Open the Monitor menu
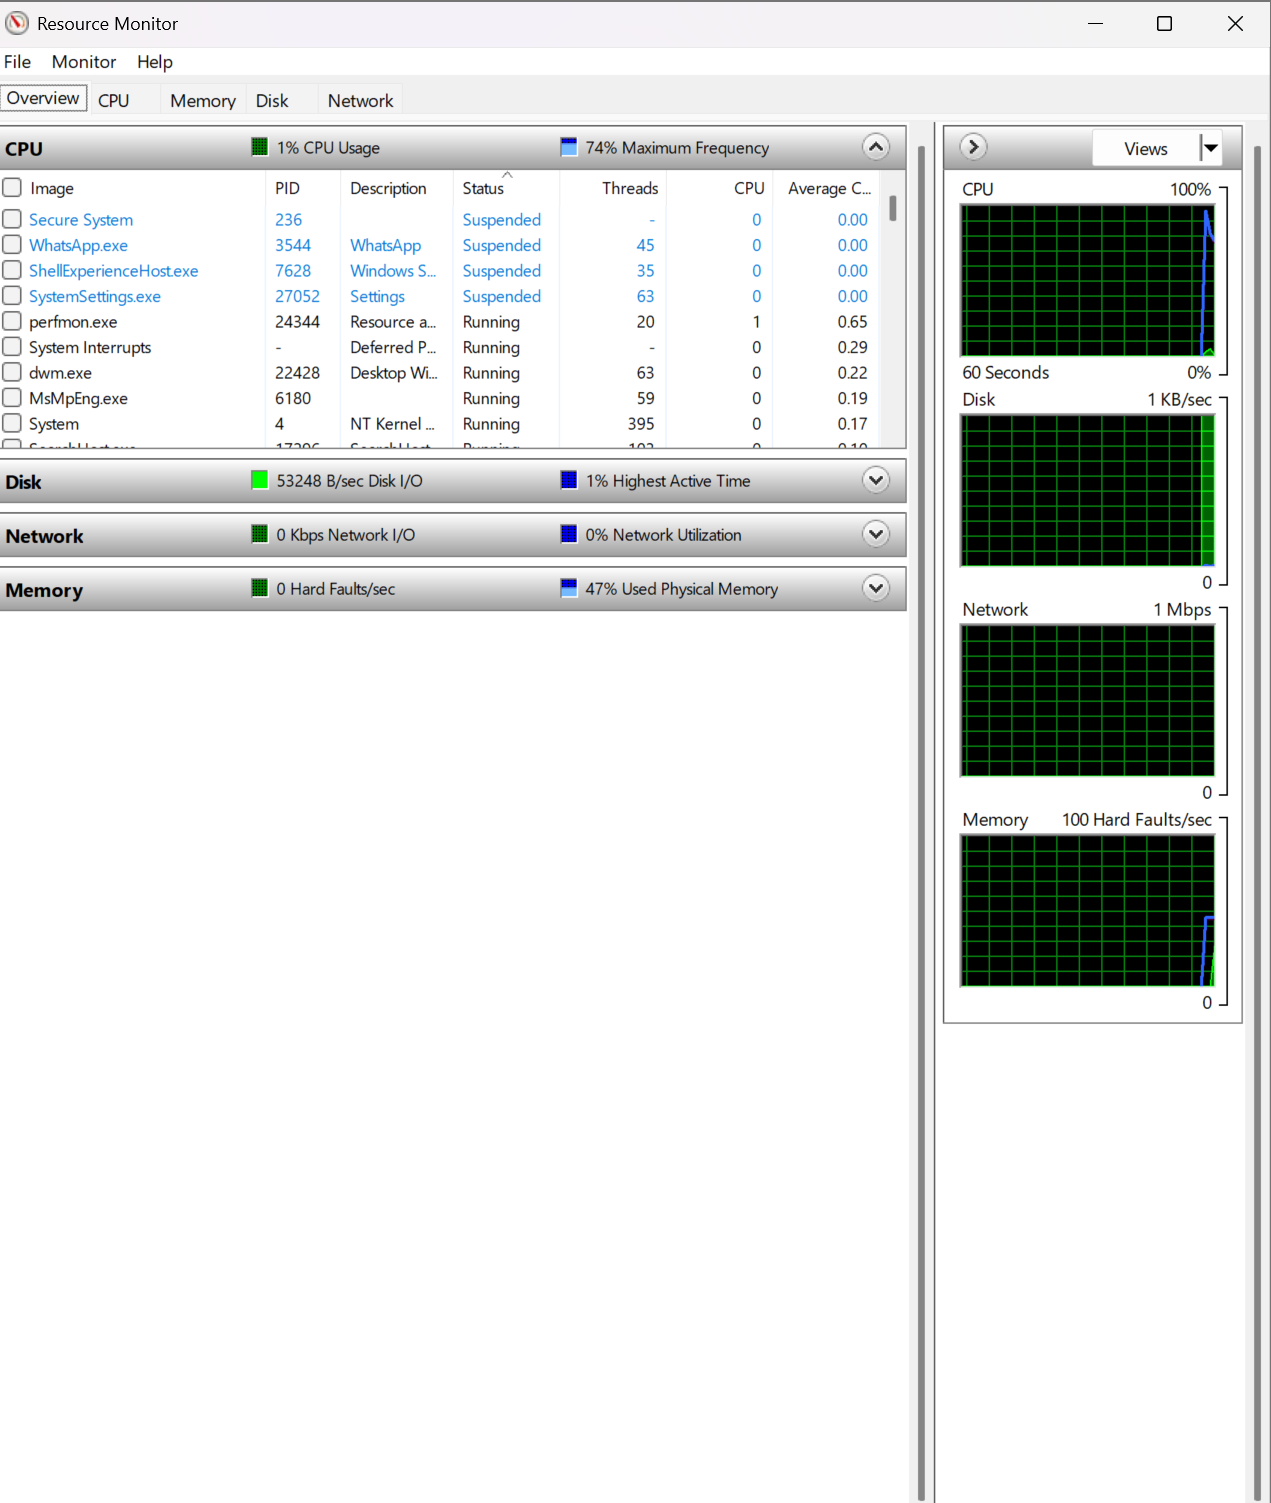The image size is (1271, 1503). (84, 62)
